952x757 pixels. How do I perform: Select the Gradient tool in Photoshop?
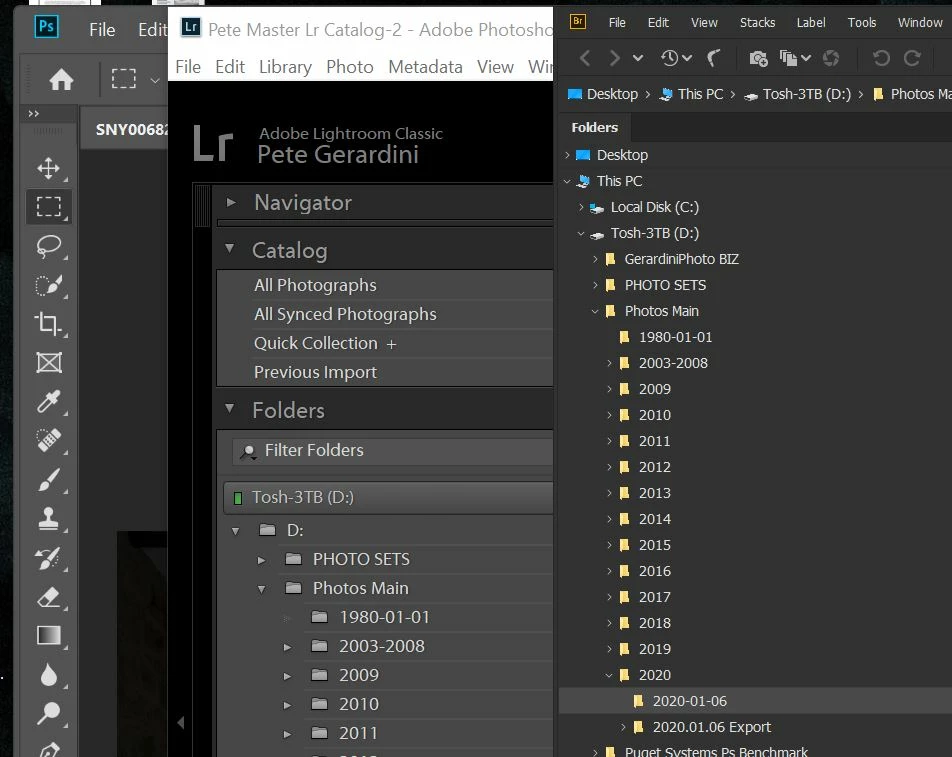tap(49, 636)
